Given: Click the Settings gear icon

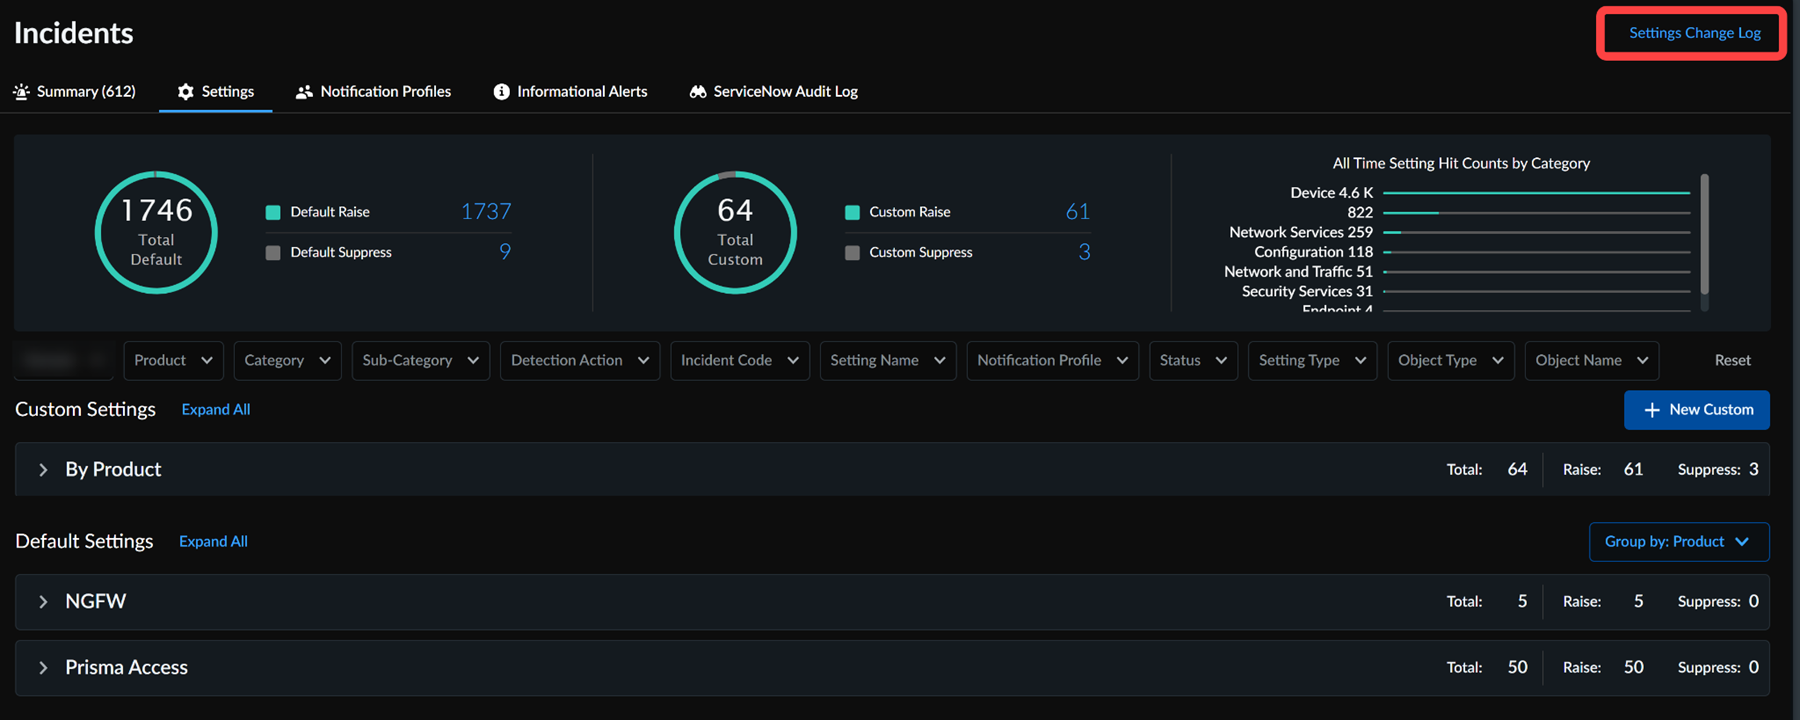Looking at the screenshot, I should click(185, 91).
